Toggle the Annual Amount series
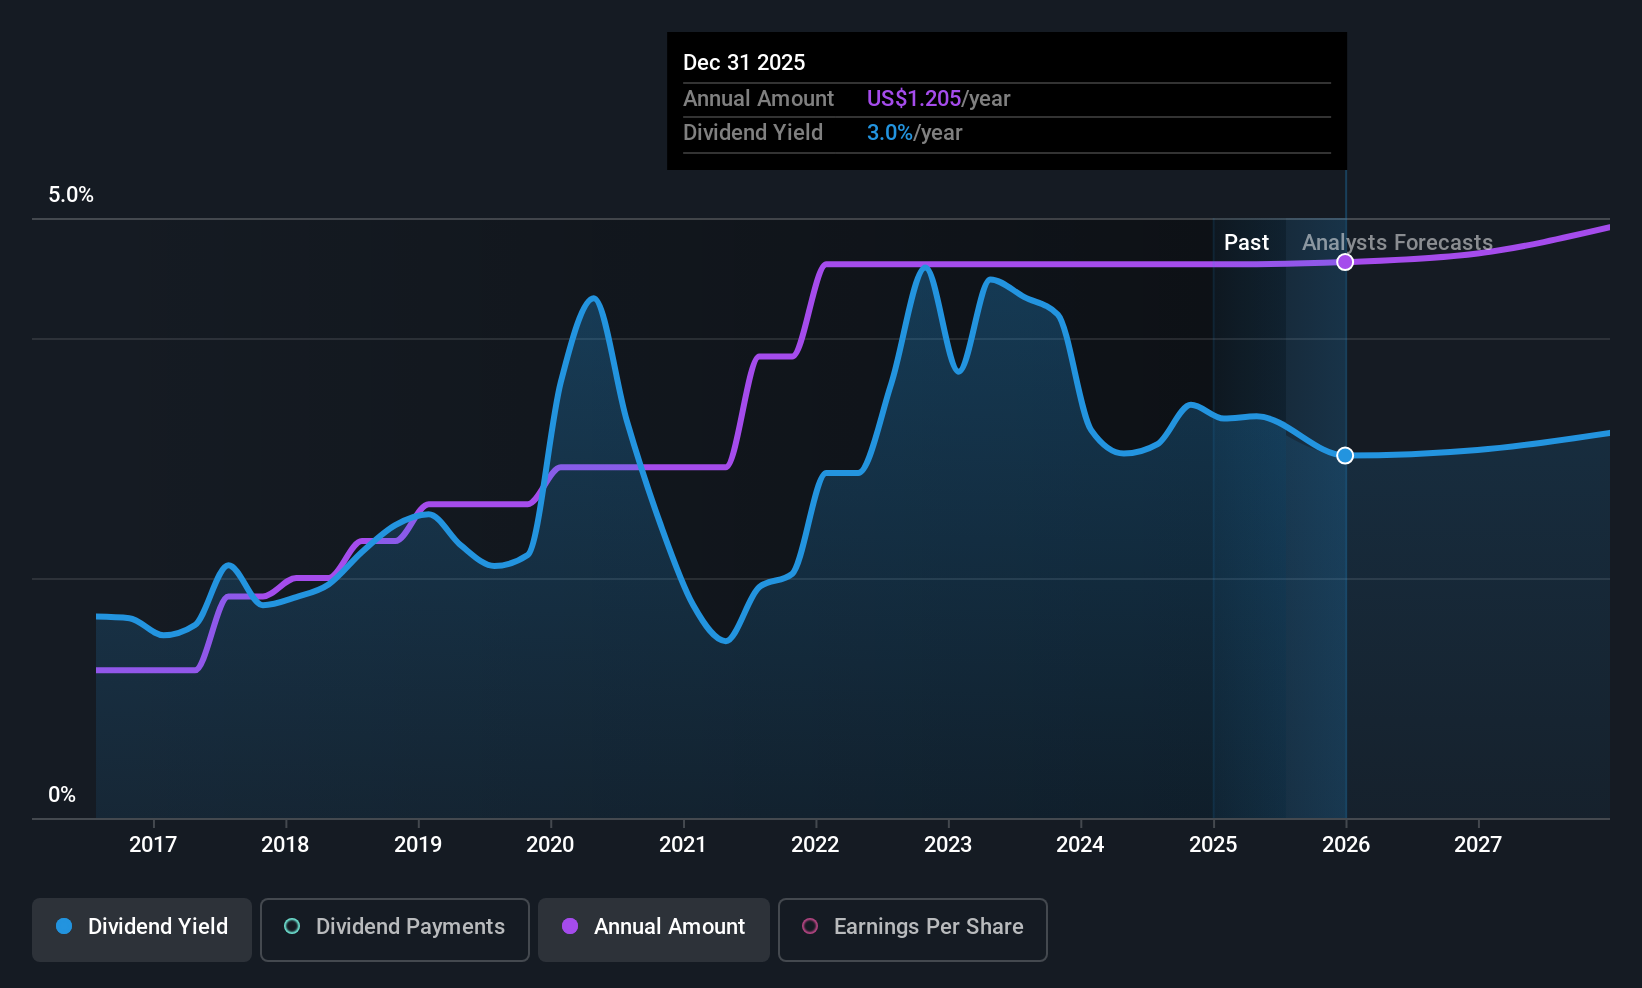This screenshot has width=1642, height=988. [x=654, y=929]
